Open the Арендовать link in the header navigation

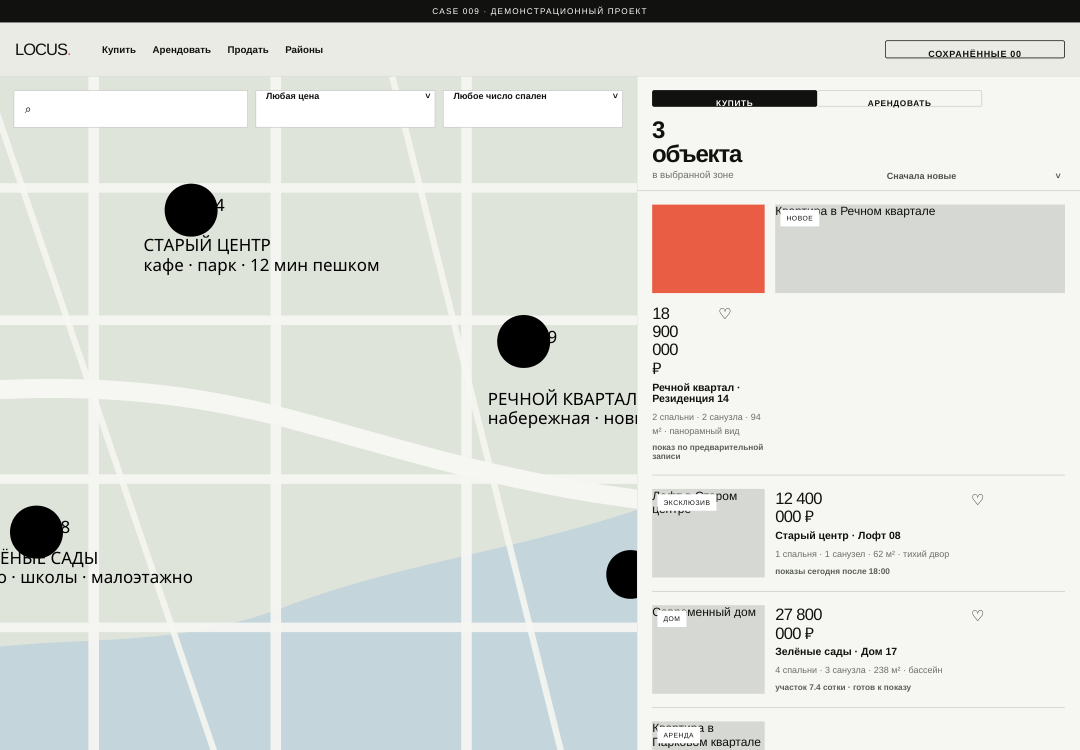pyautogui.click(x=181, y=50)
